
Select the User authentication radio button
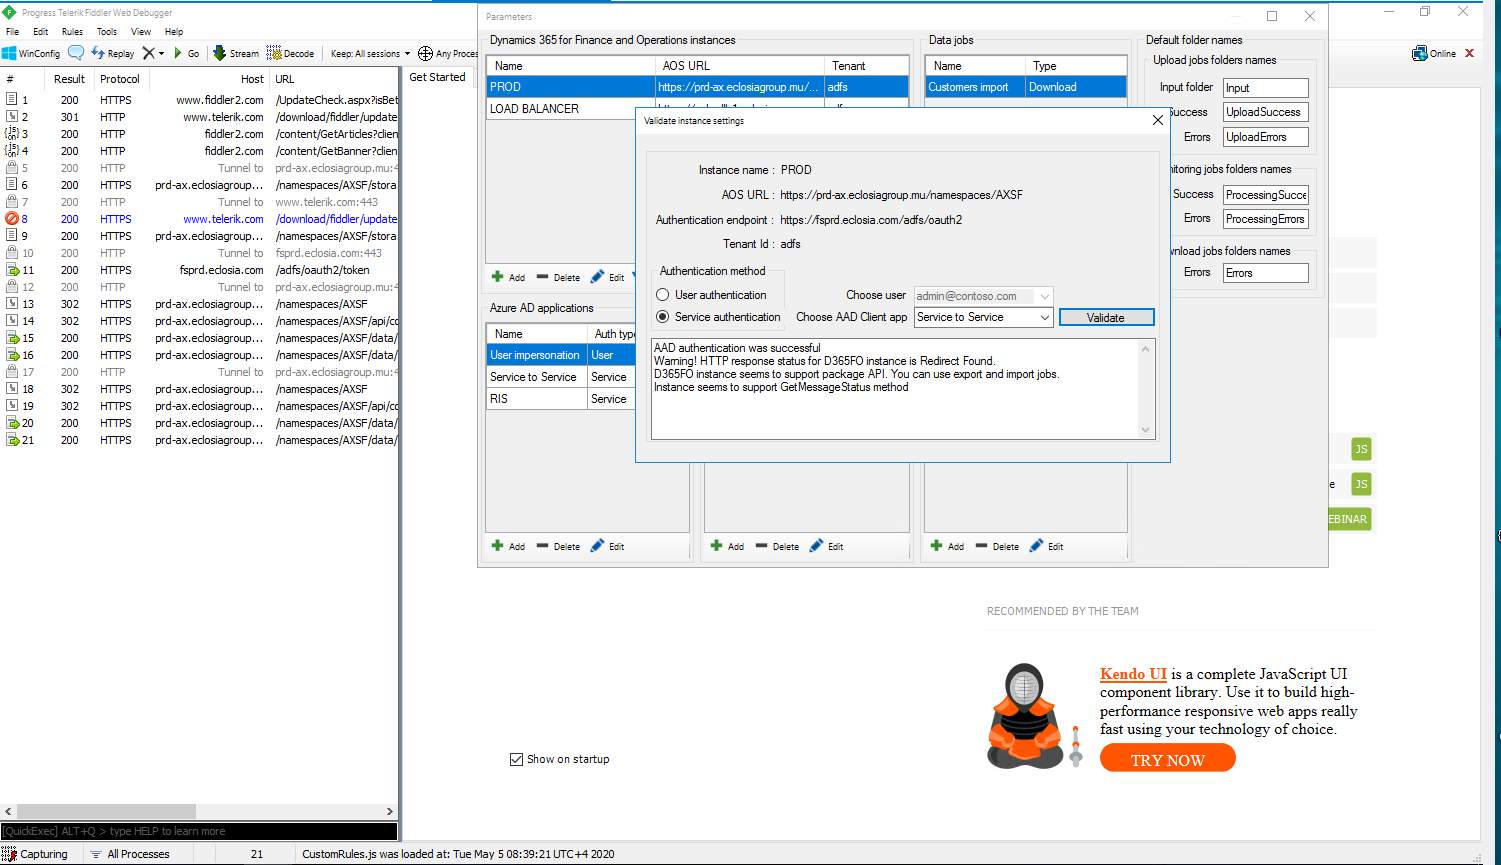point(662,294)
